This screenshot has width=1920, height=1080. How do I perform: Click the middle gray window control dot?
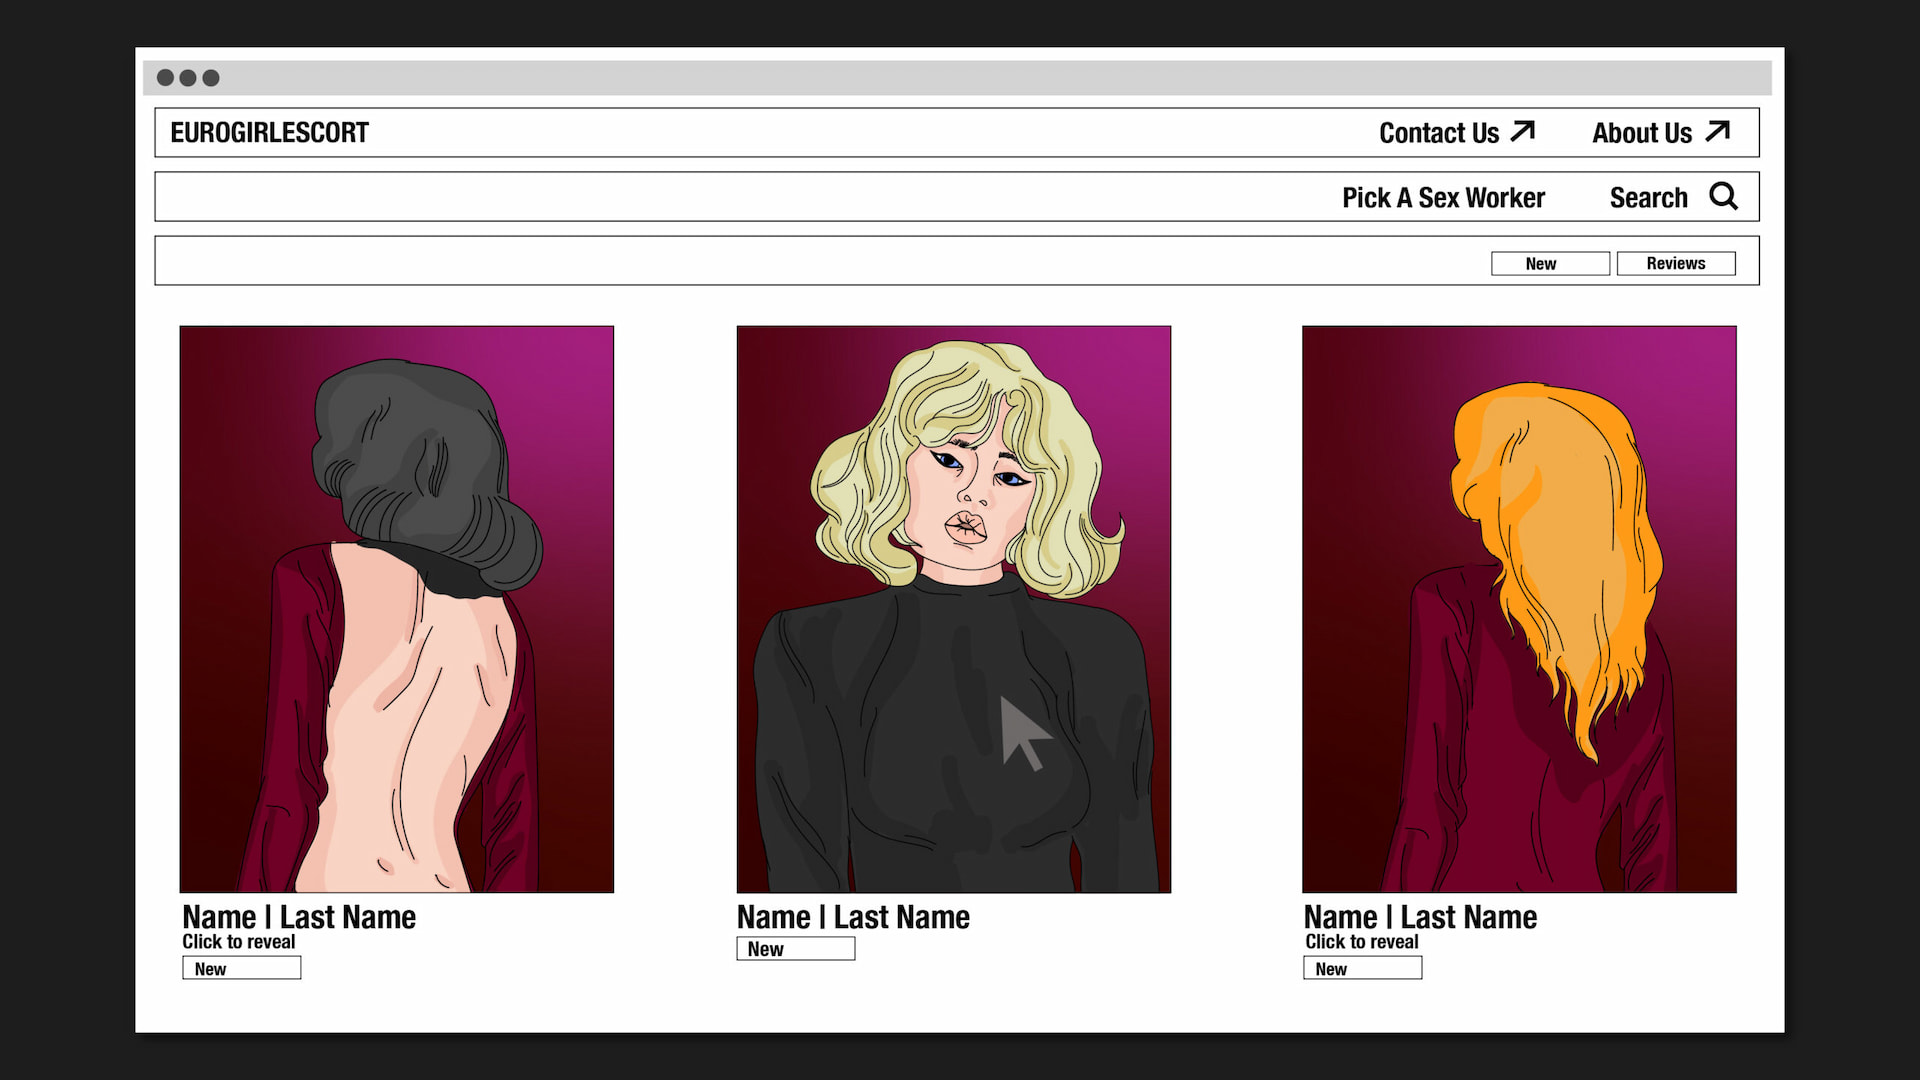click(188, 78)
